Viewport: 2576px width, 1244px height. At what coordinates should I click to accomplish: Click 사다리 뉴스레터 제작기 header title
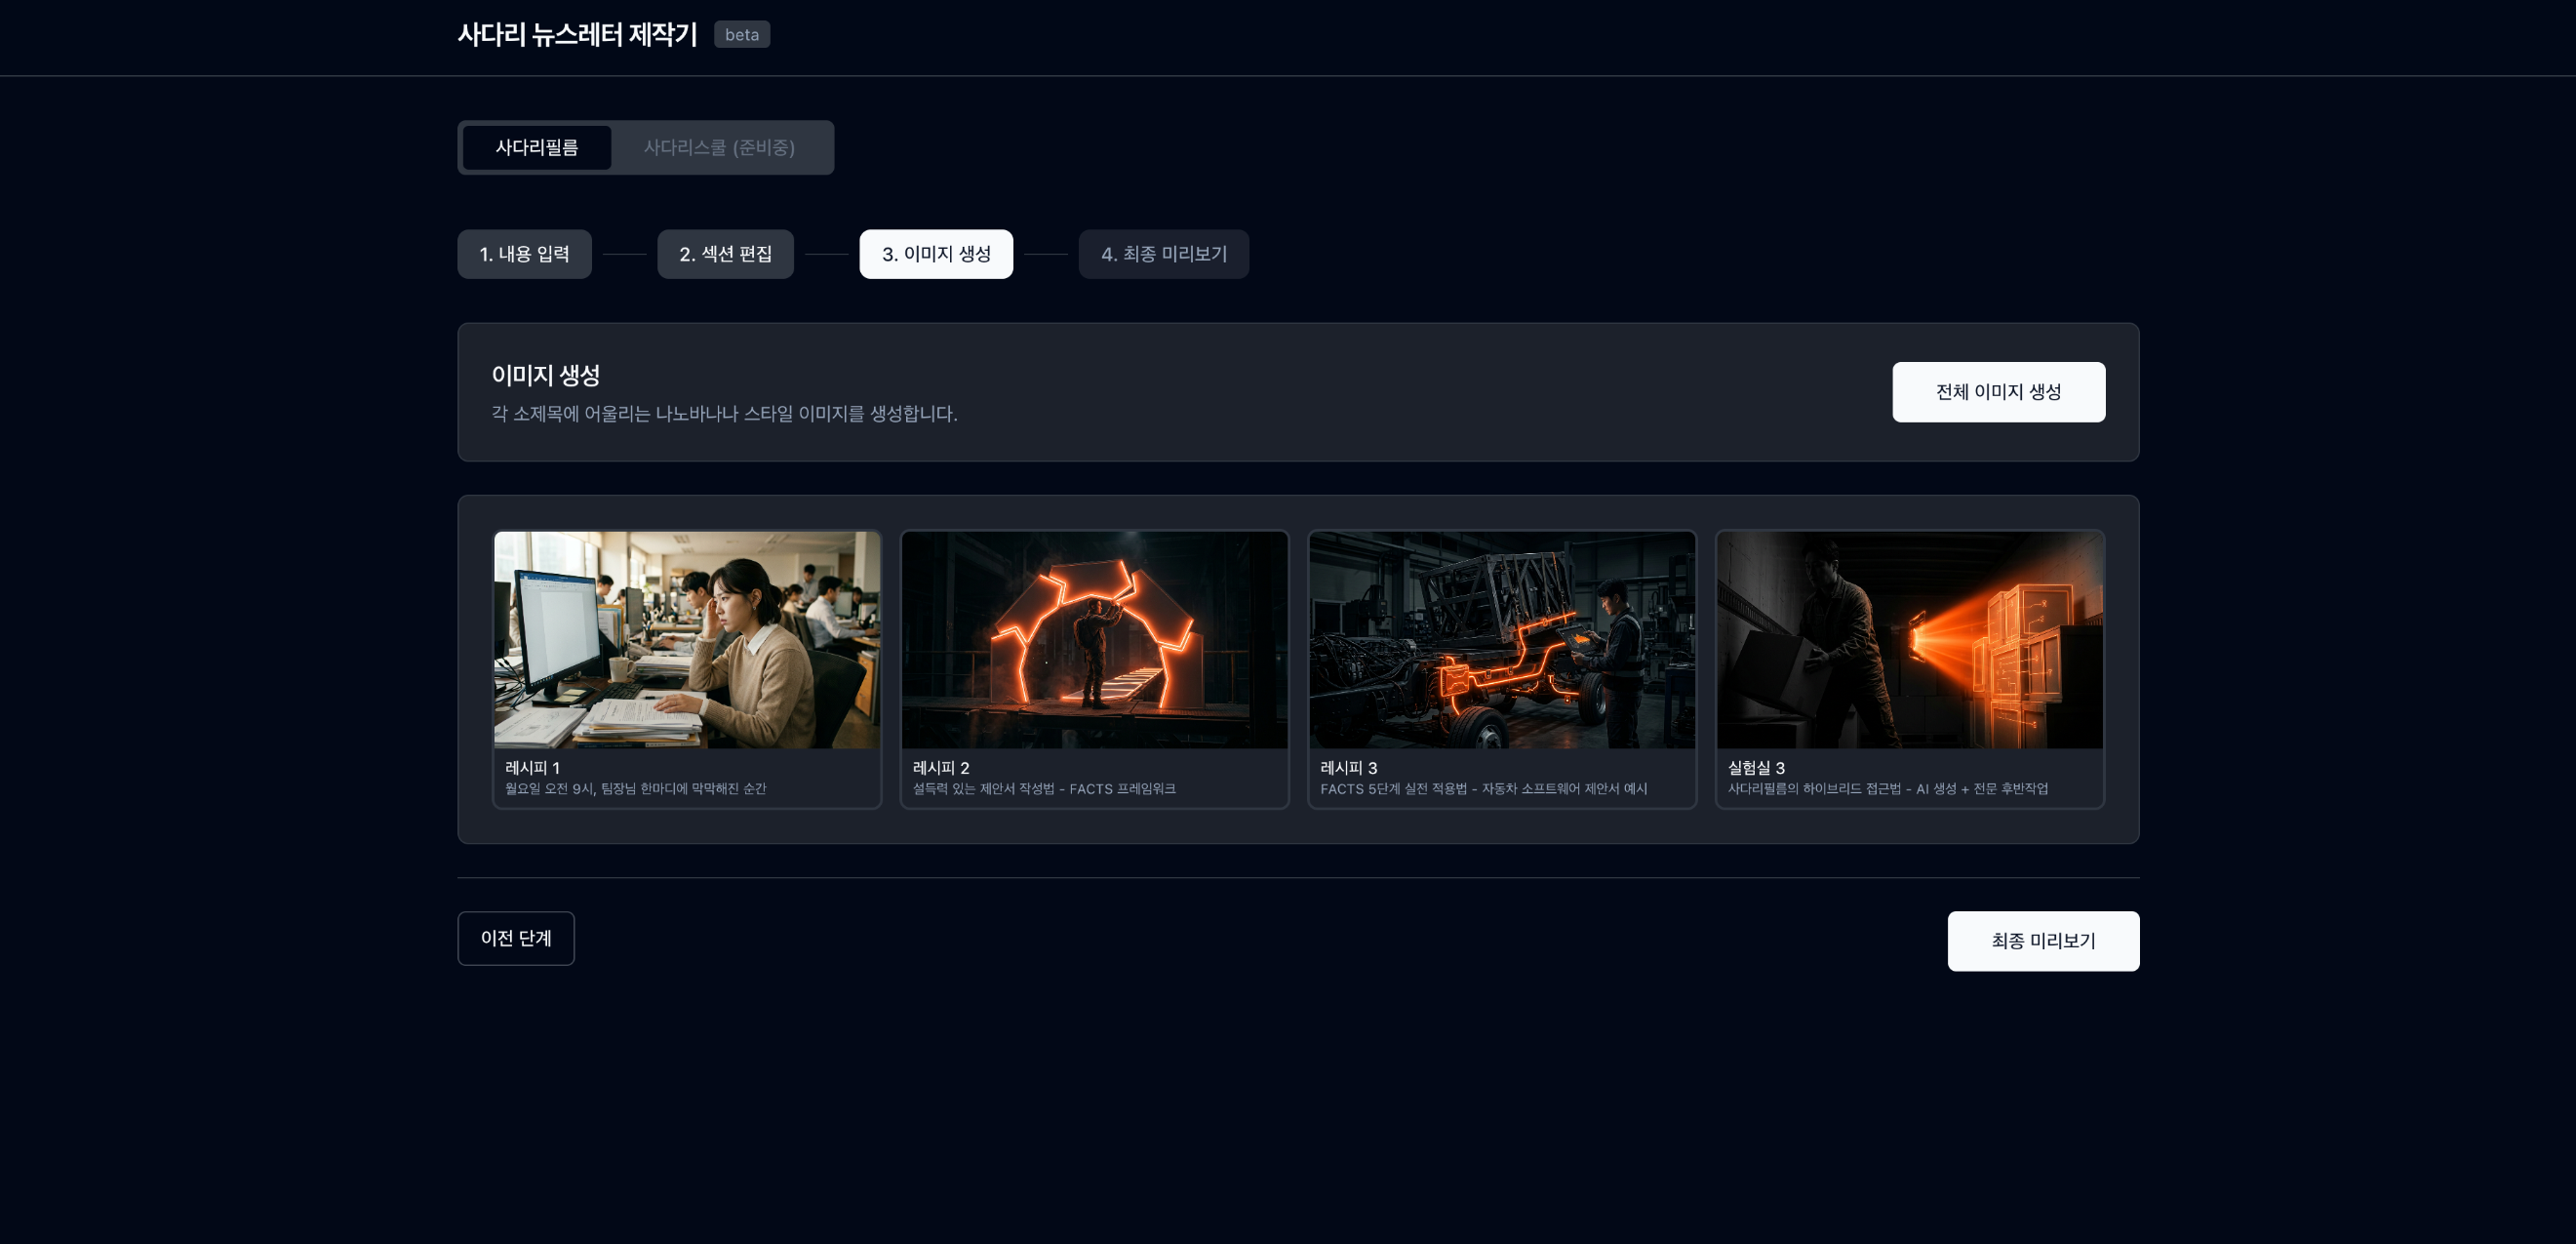[577, 35]
